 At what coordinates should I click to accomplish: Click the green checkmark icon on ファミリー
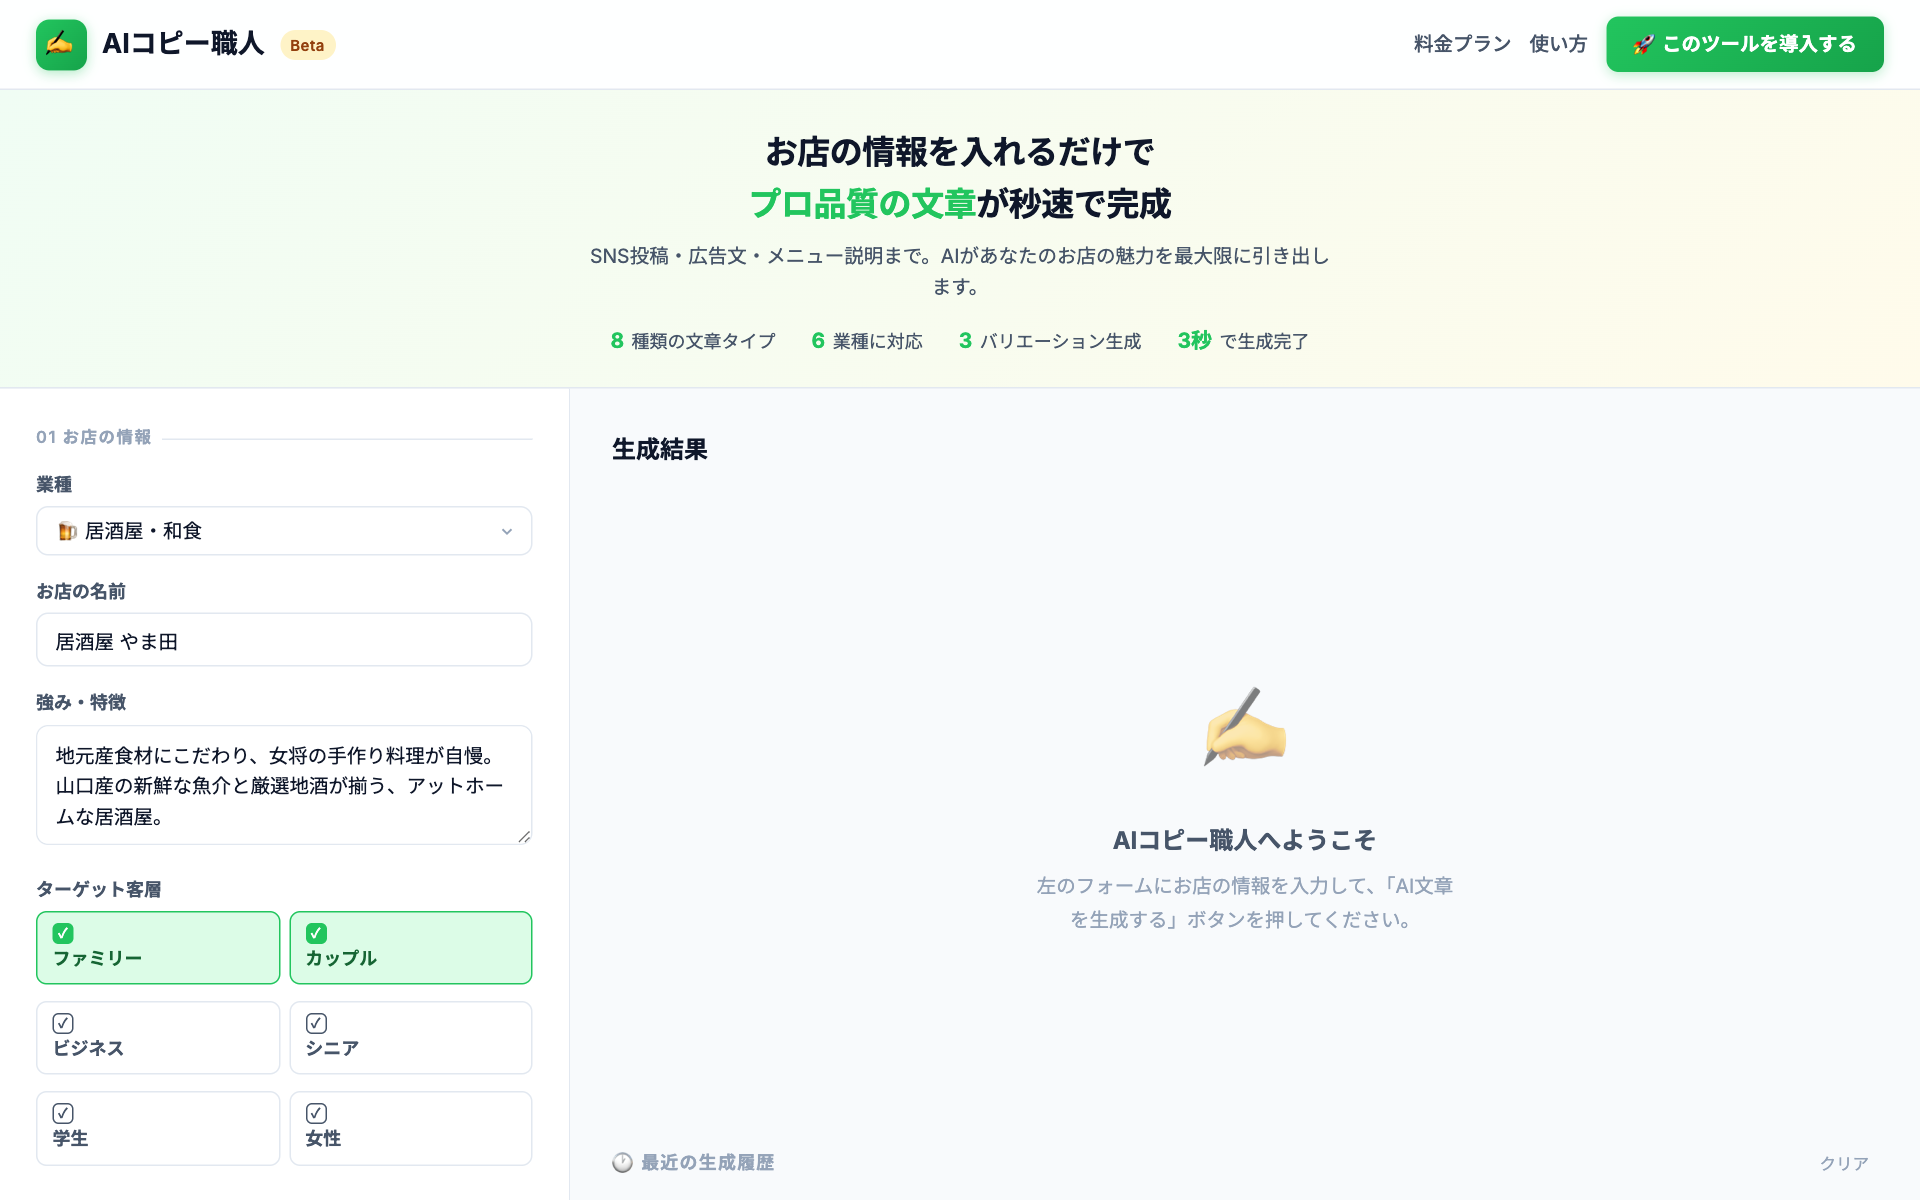click(64, 933)
